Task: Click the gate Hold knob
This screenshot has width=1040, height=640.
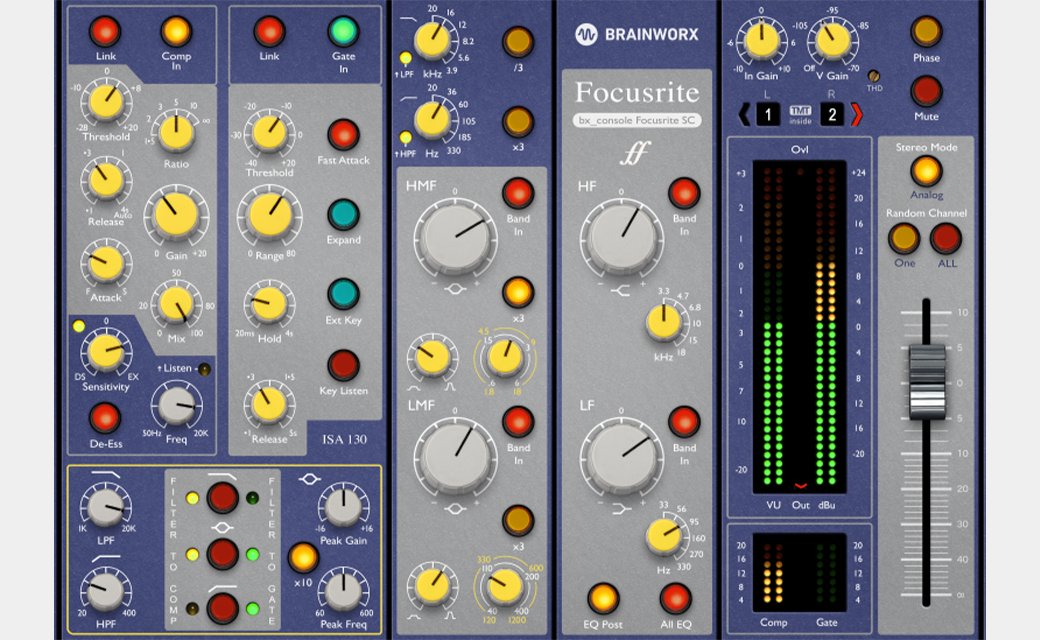Action: pyautogui.click(x=269, y=304)
